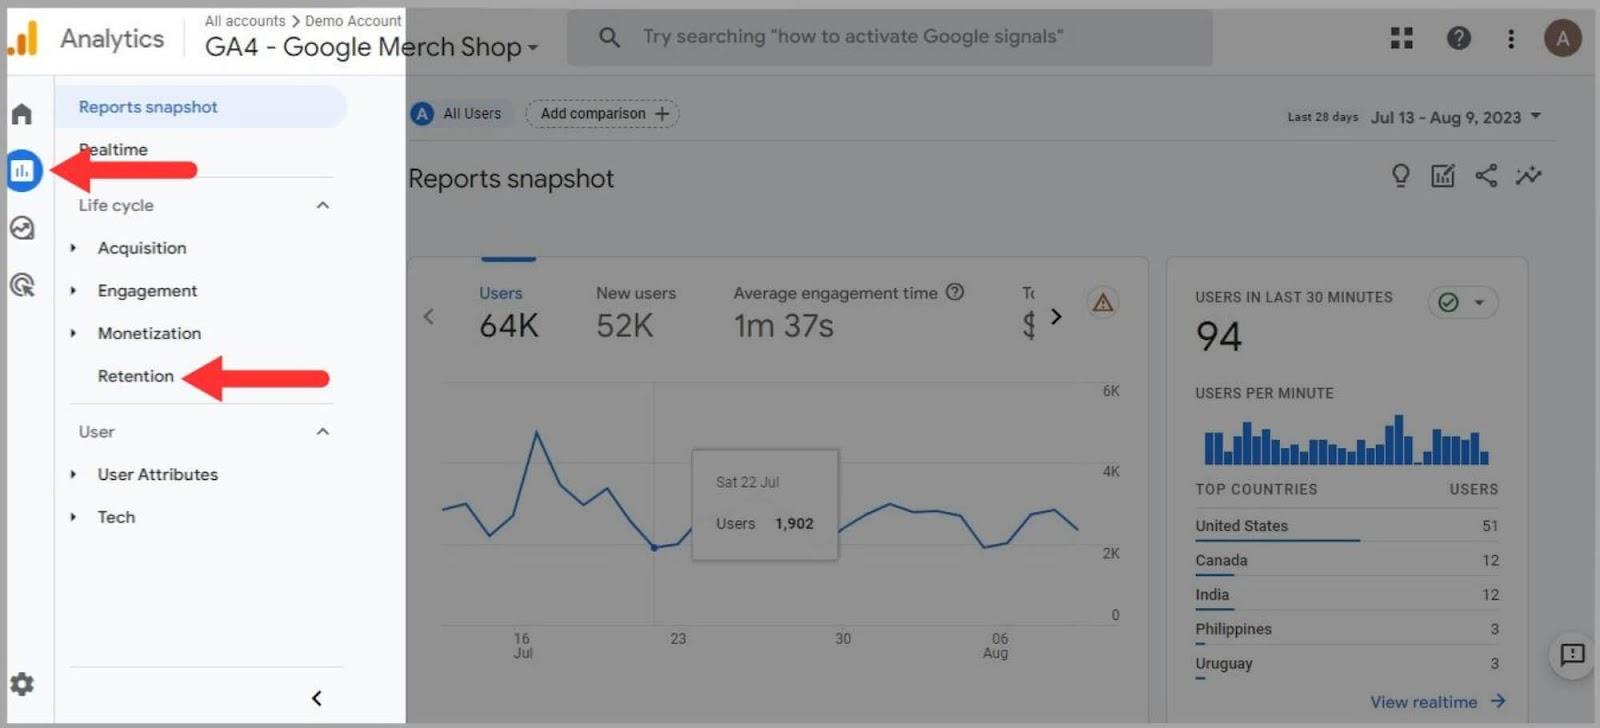Open the Google apps grid
Screen dimensions: 1600x728
click(1403, 37)
